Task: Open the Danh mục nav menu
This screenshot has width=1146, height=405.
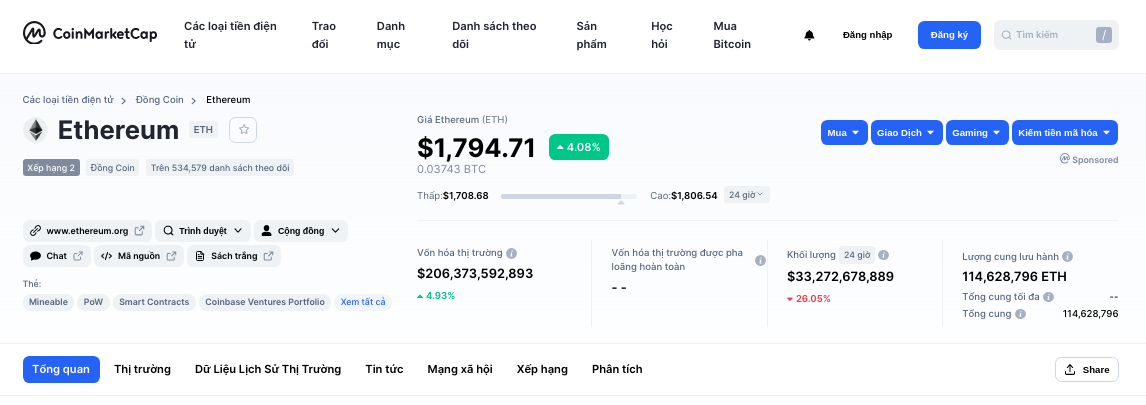Action: pyautogui.click(x=391, y=35)
